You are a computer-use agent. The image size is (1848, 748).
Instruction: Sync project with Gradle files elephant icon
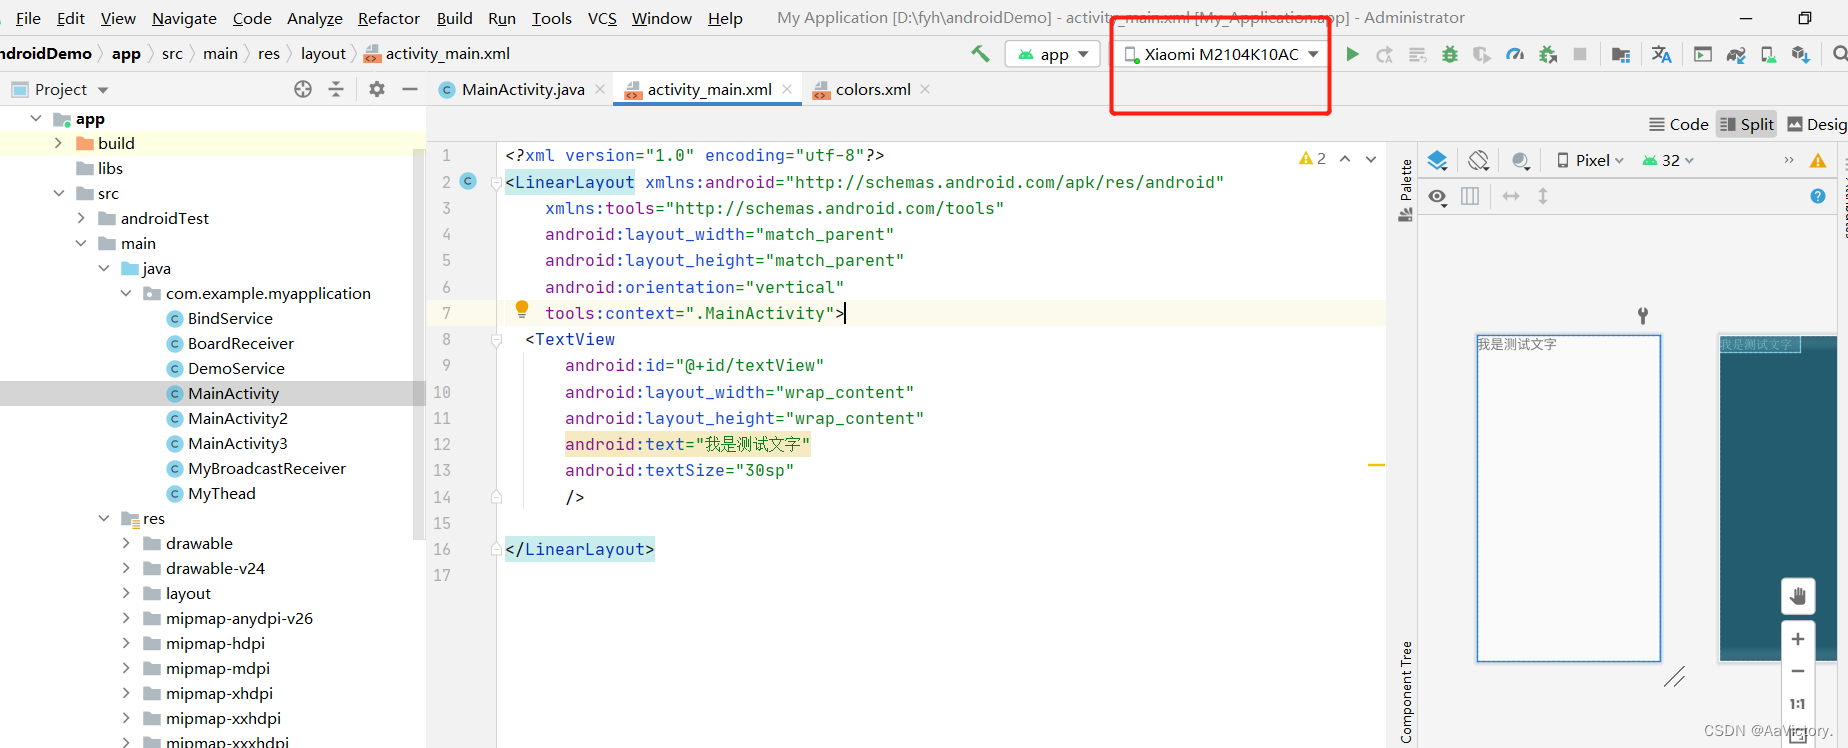(1736, 55)
